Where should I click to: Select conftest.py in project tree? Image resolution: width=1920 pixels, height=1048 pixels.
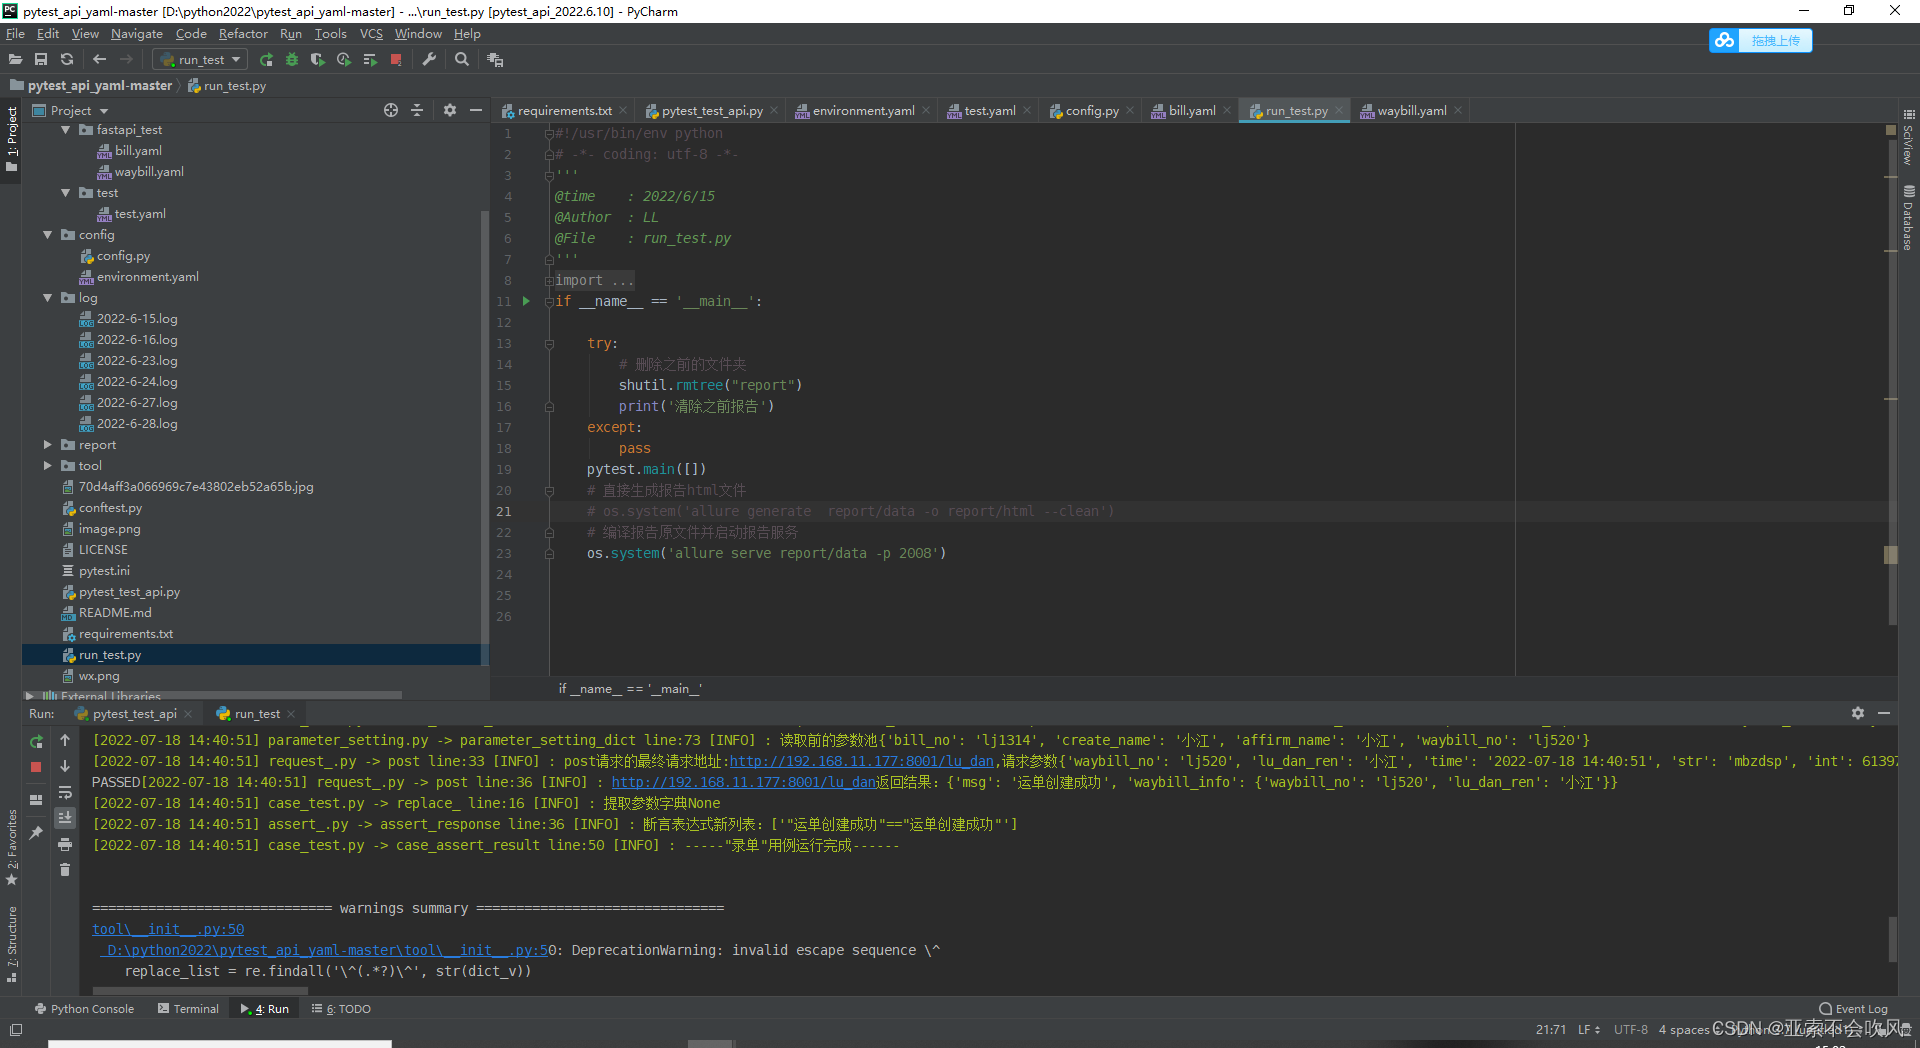(110, 508)
